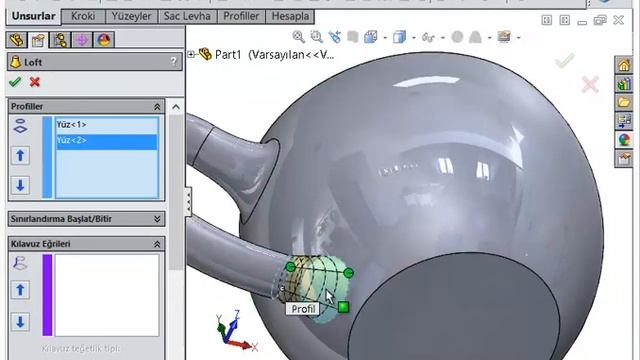This screenshot has height=360, width=640.
Task: Switch to Unsurlar tab
Action: (33, 16)
